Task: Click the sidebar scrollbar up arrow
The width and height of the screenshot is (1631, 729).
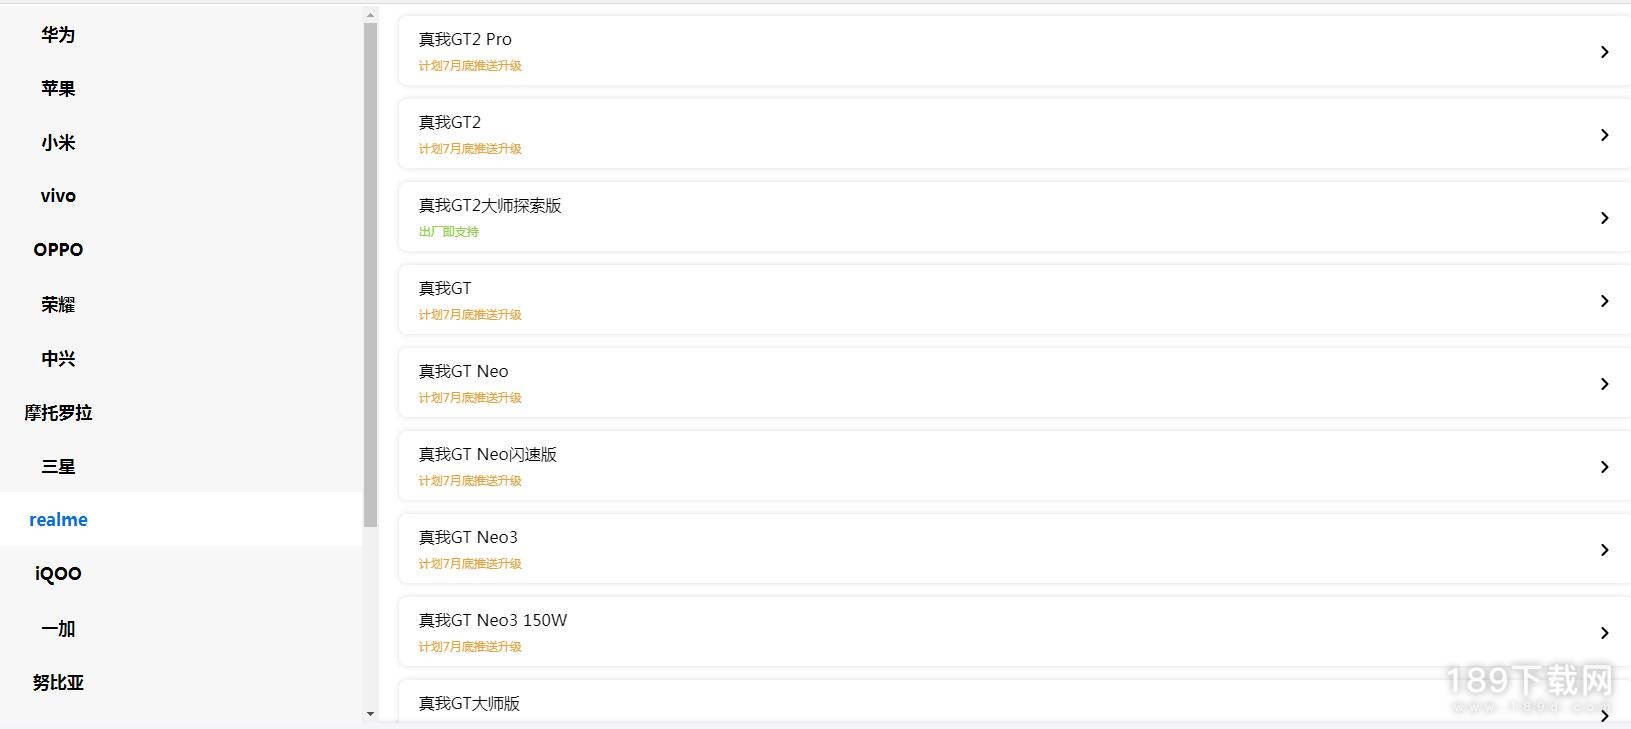Action: tap(370, 15)
